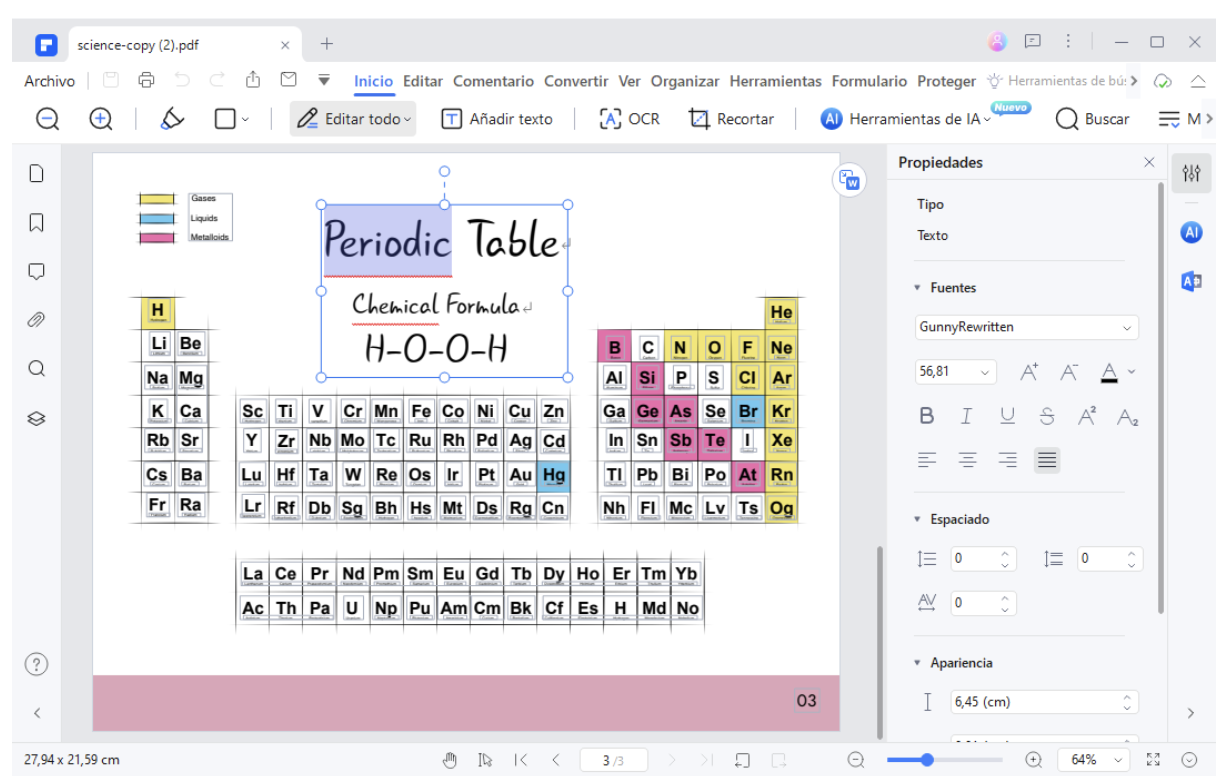Switch to the Comentario tab
Viewport: 1230px width, 776px height.
coord(493,81)
